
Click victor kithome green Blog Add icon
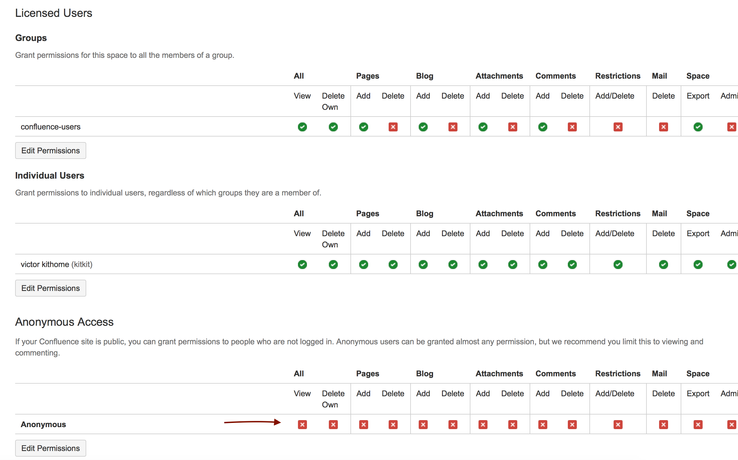(x=423, y=264)
